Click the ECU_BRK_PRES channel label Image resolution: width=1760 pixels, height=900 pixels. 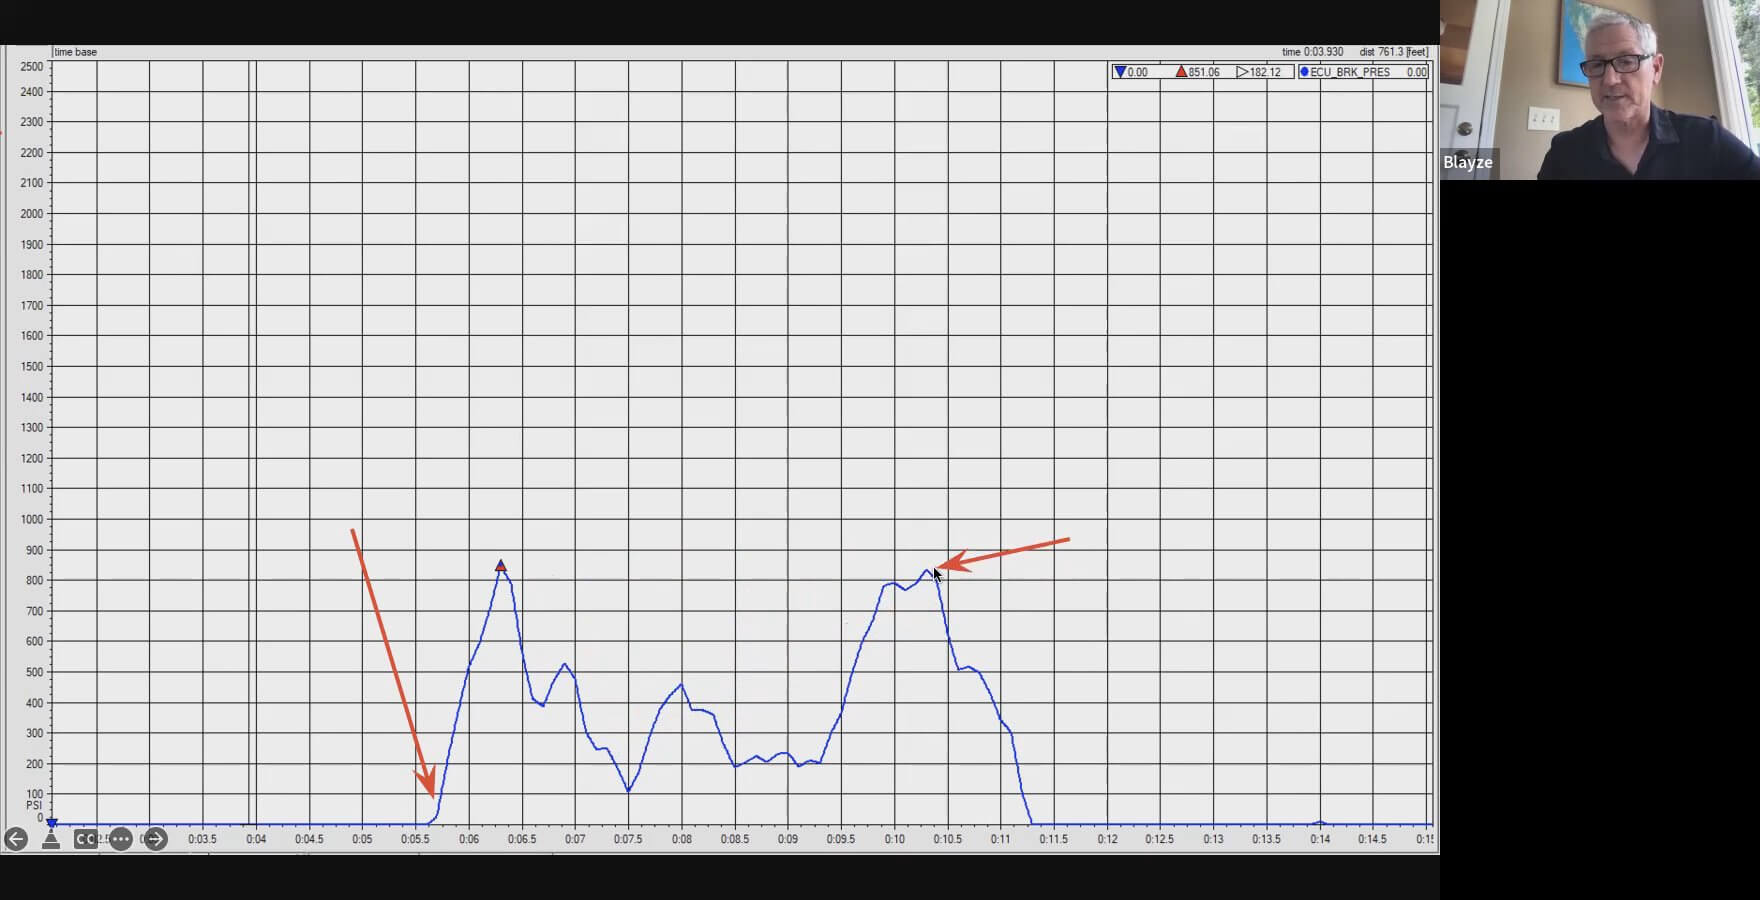pyautogui.click(x=1350, y=72)
